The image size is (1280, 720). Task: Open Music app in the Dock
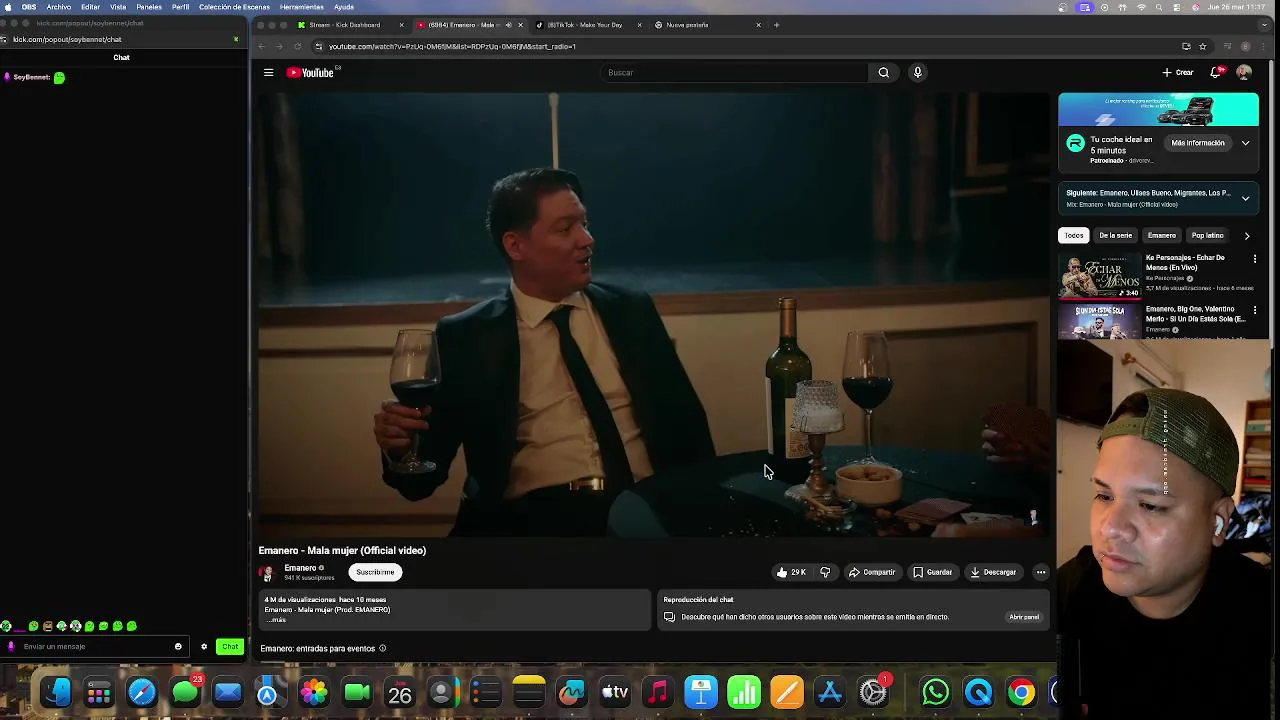657,692
